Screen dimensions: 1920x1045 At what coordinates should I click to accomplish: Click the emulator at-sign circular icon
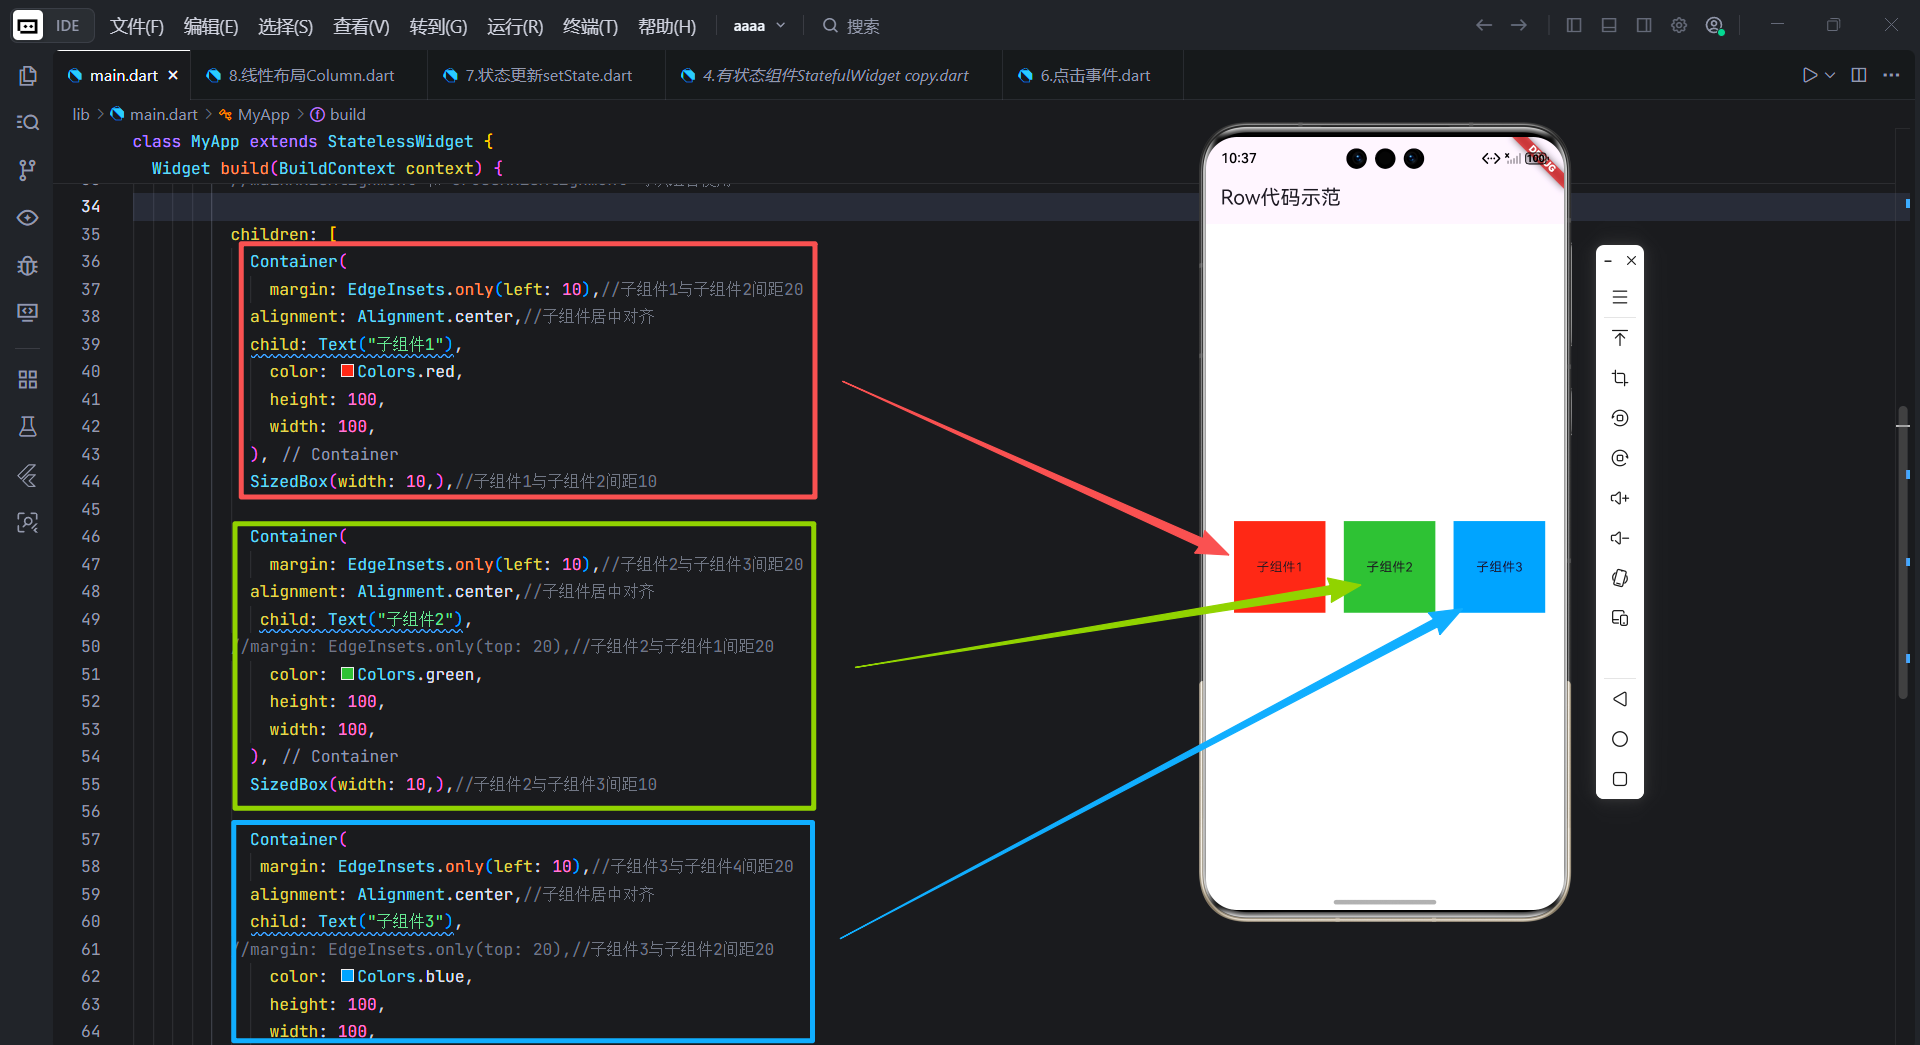(x=1620, y=458)
